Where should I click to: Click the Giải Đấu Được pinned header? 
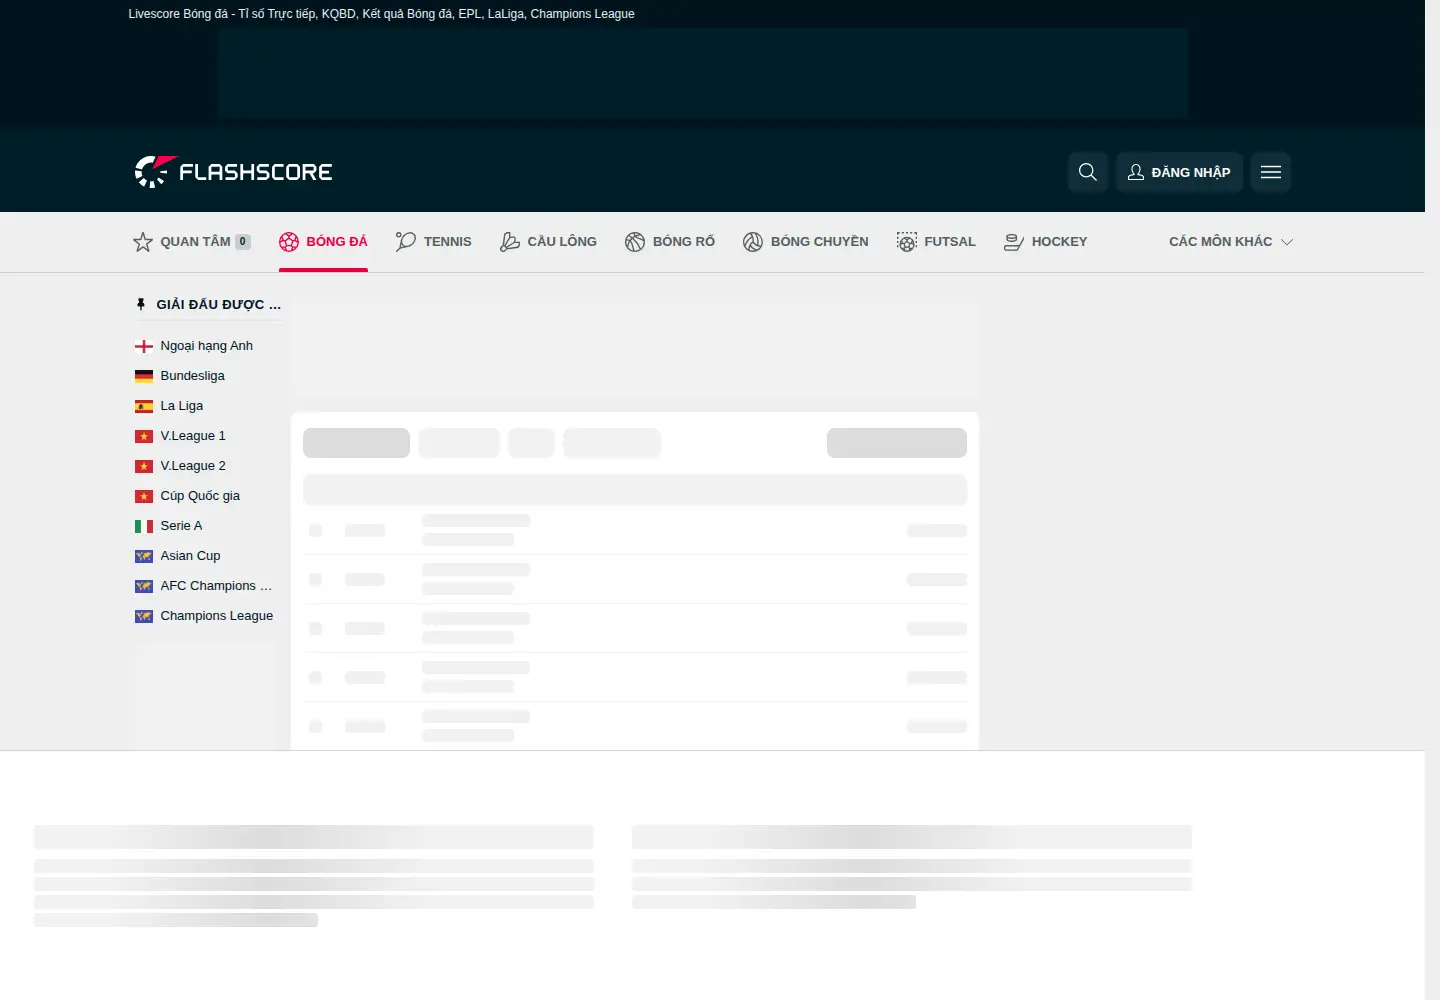coord(219,305)
